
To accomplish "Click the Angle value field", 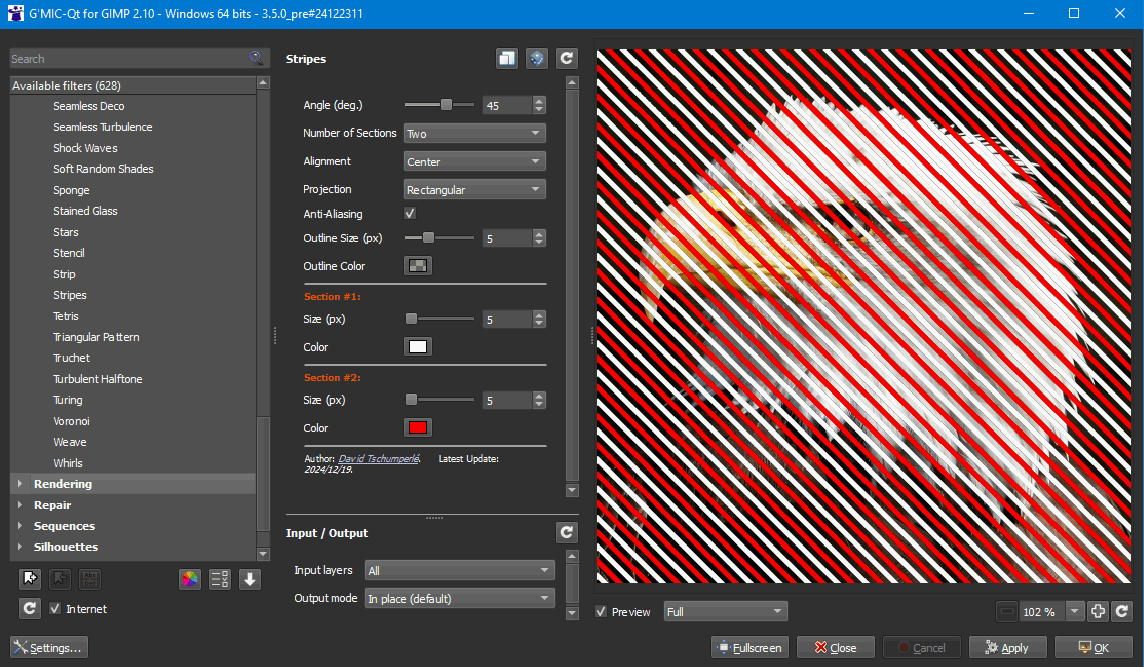I will [x=508, y=106].
